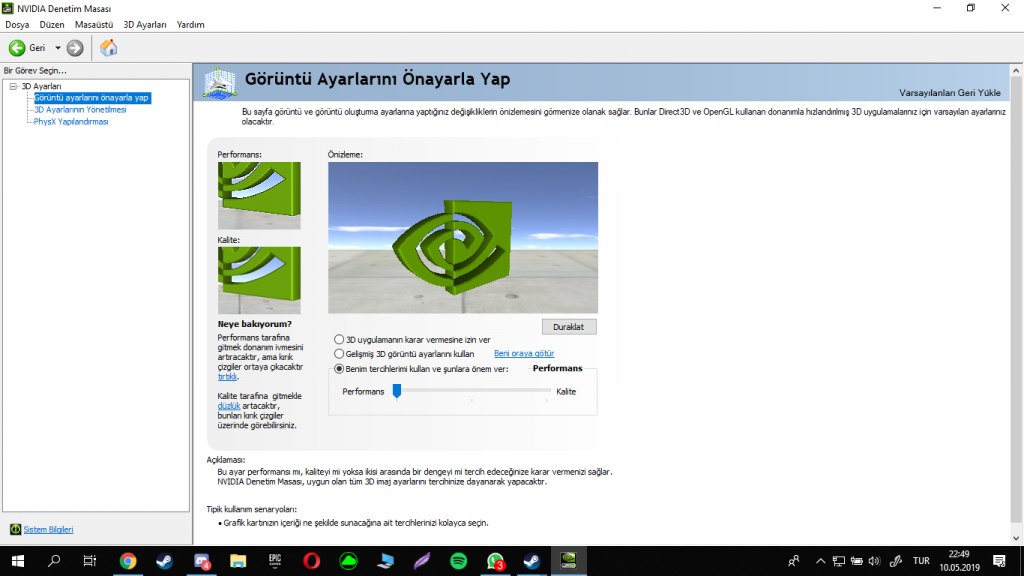Click 'Varsayılanları Geri Yükle' link

coord(950,93)
